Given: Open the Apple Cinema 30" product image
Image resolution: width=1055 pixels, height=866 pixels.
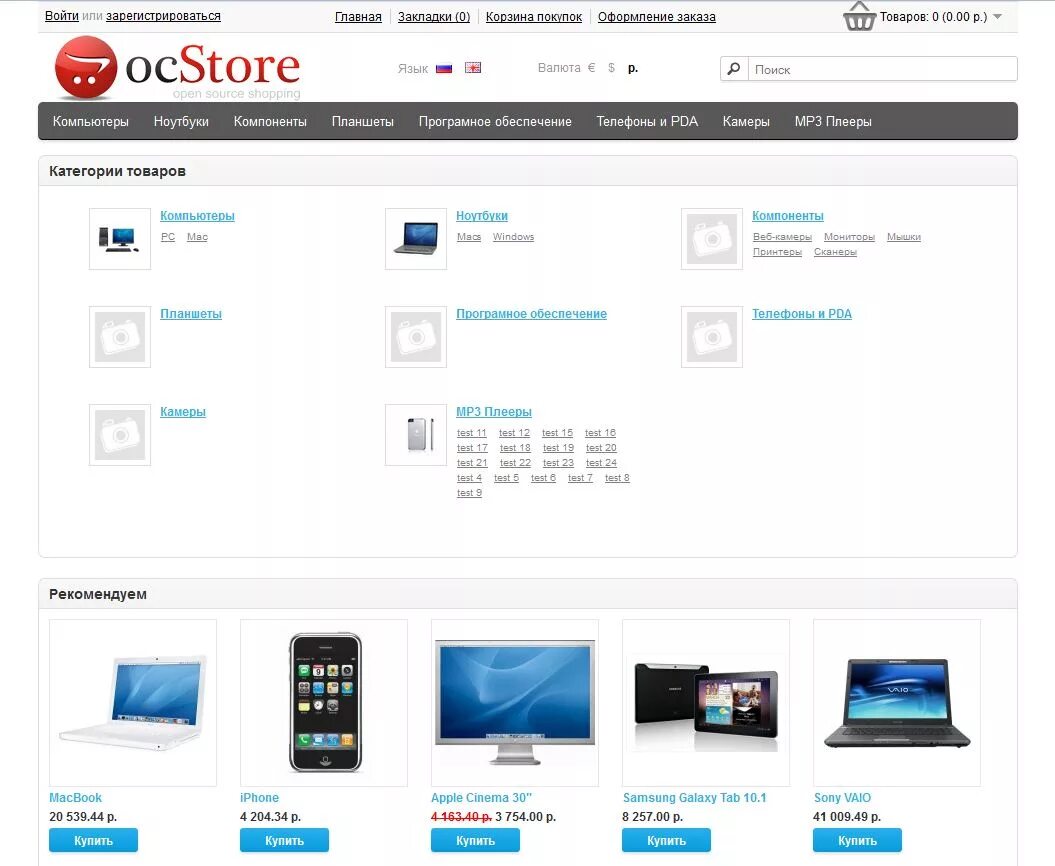Looking at the screenshot, I should click(x=515, y=703).
